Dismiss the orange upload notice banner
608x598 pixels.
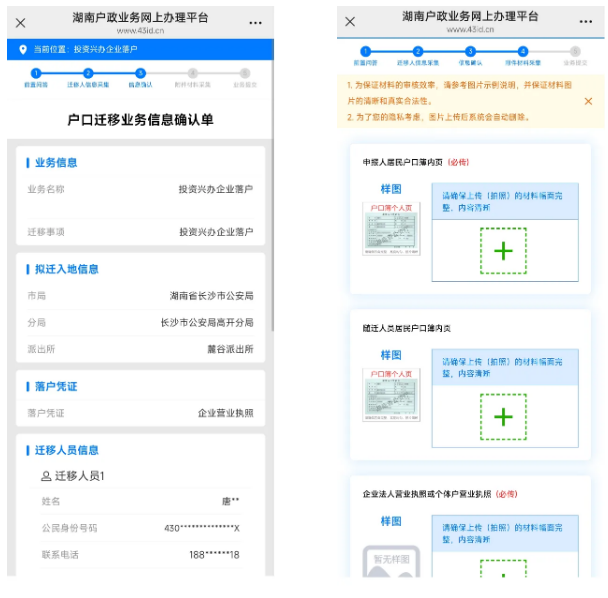(588, 101)
